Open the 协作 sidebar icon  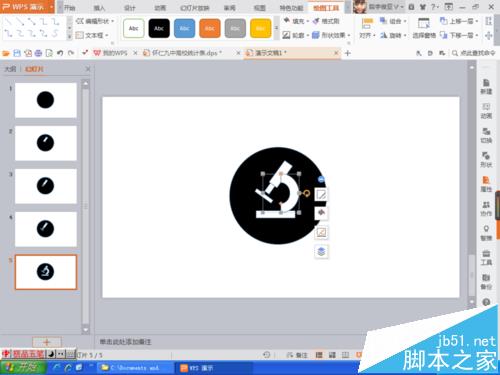(x=486, y=208)
